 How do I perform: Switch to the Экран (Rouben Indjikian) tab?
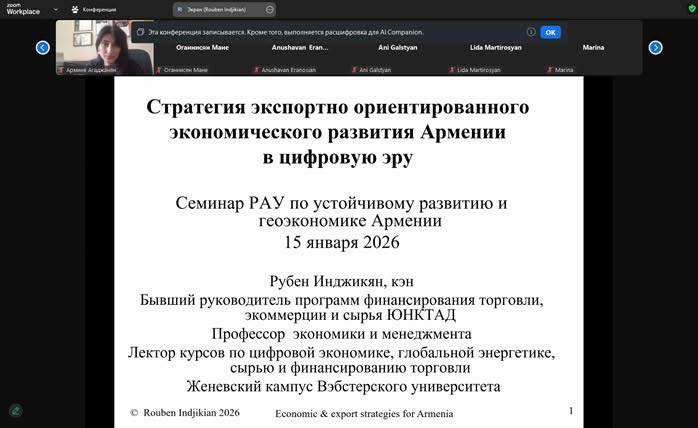pyautogui.click(x=222, y=9)
